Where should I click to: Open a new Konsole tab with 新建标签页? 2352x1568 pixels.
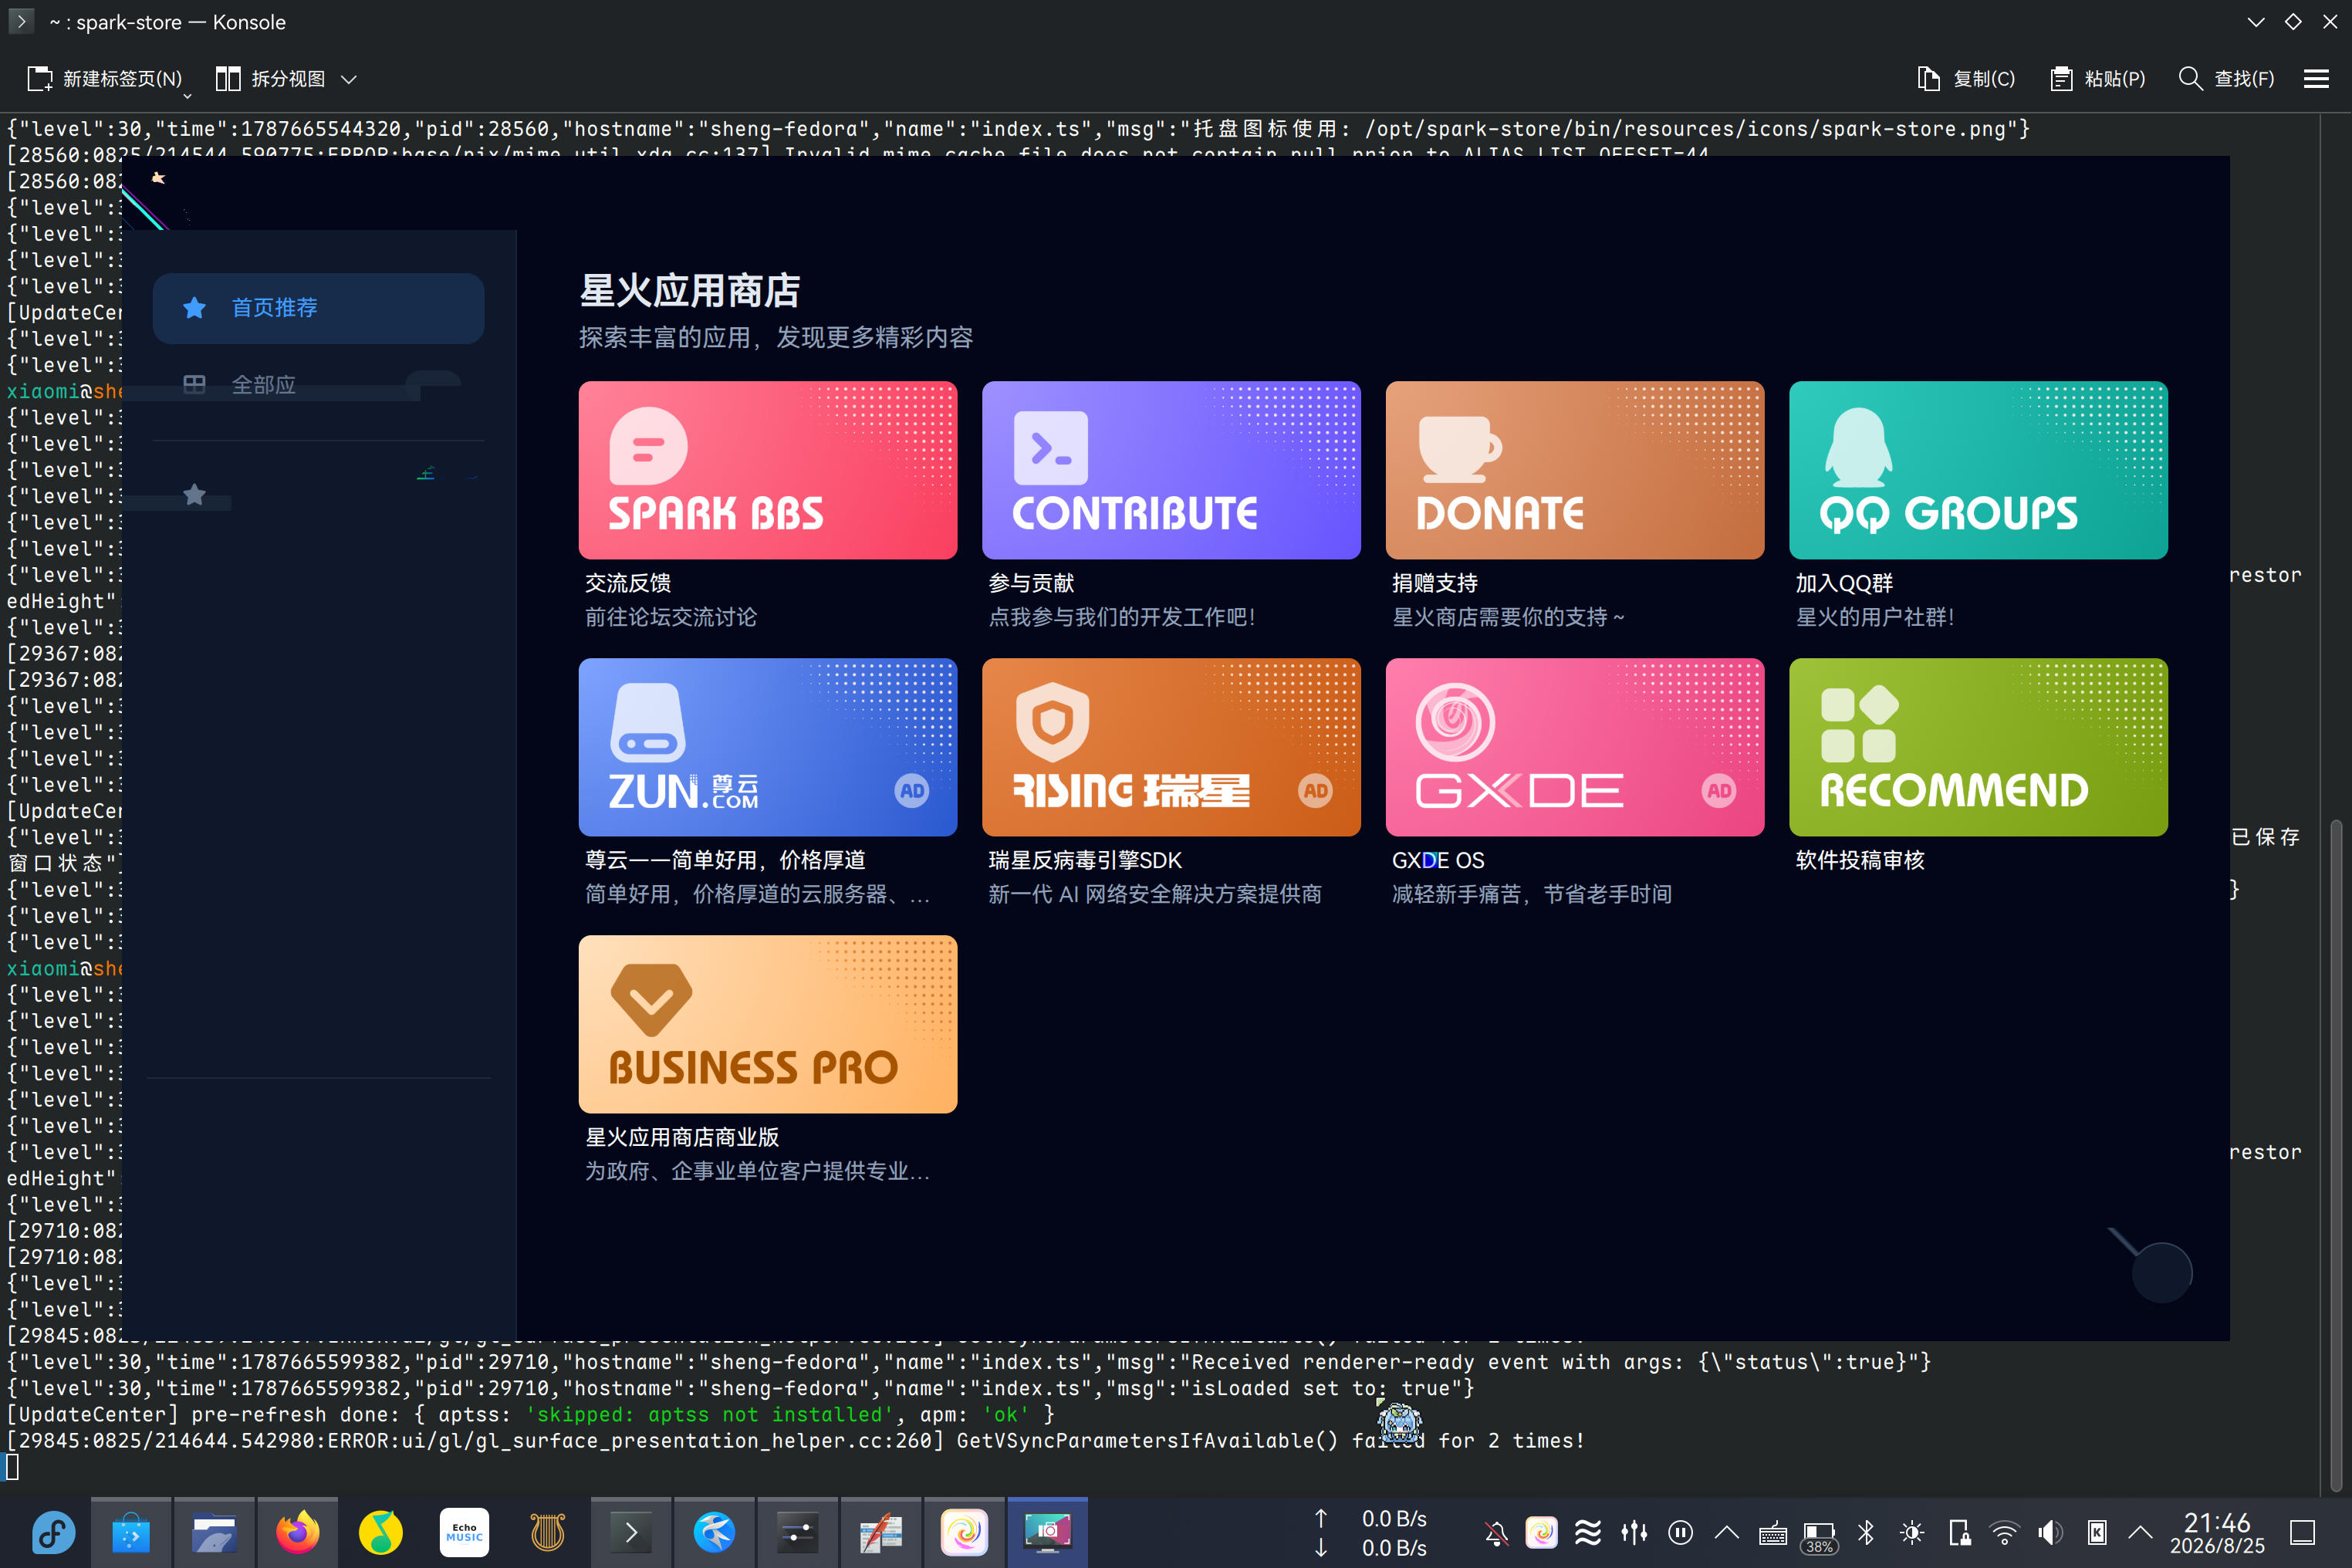point(105,79)
